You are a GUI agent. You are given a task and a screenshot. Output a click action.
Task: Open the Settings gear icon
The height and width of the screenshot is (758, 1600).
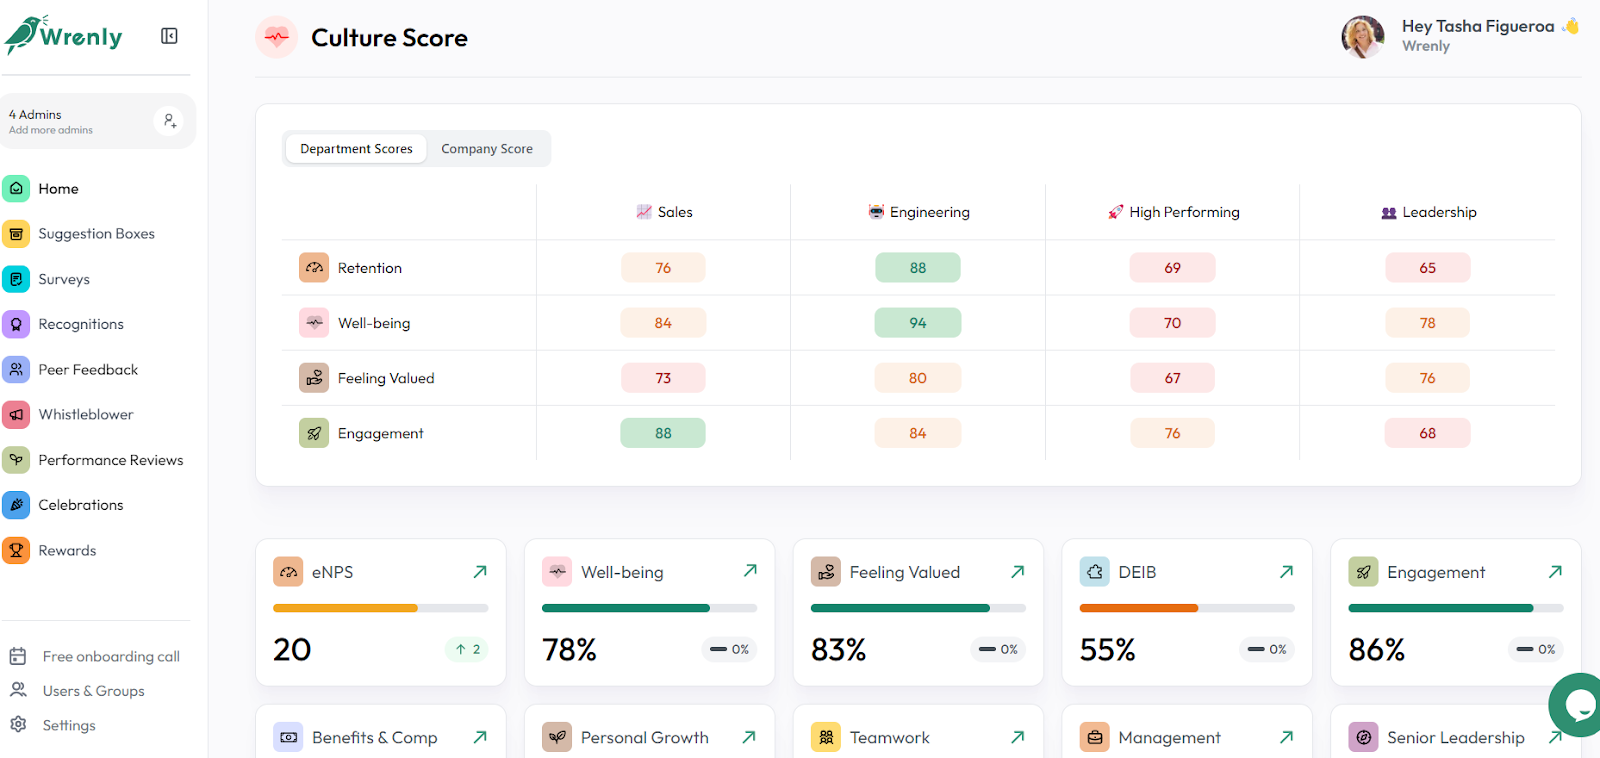click(18, 724)
